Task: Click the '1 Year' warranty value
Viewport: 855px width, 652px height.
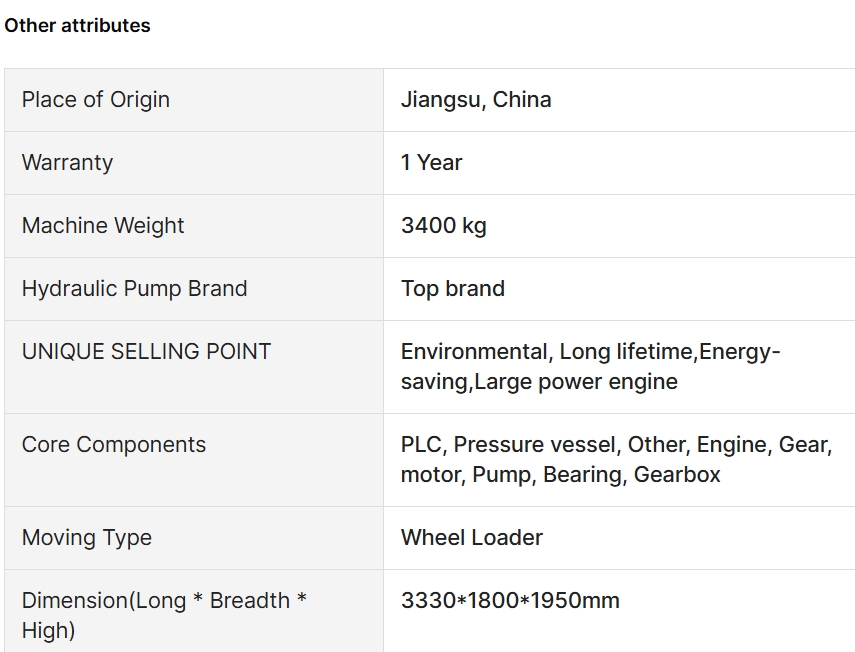Action: 431,162
